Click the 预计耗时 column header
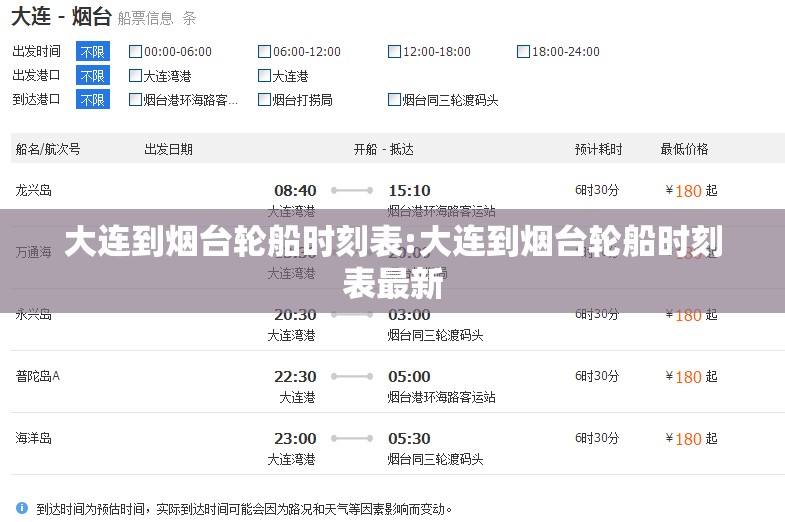This screenshot has height=522, width=785. pyautogui.click(x=598, y=149)
